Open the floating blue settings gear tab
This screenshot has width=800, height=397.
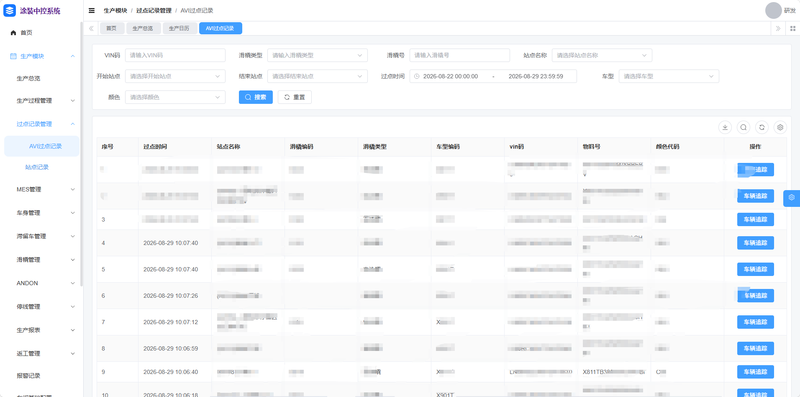(791, 197)
